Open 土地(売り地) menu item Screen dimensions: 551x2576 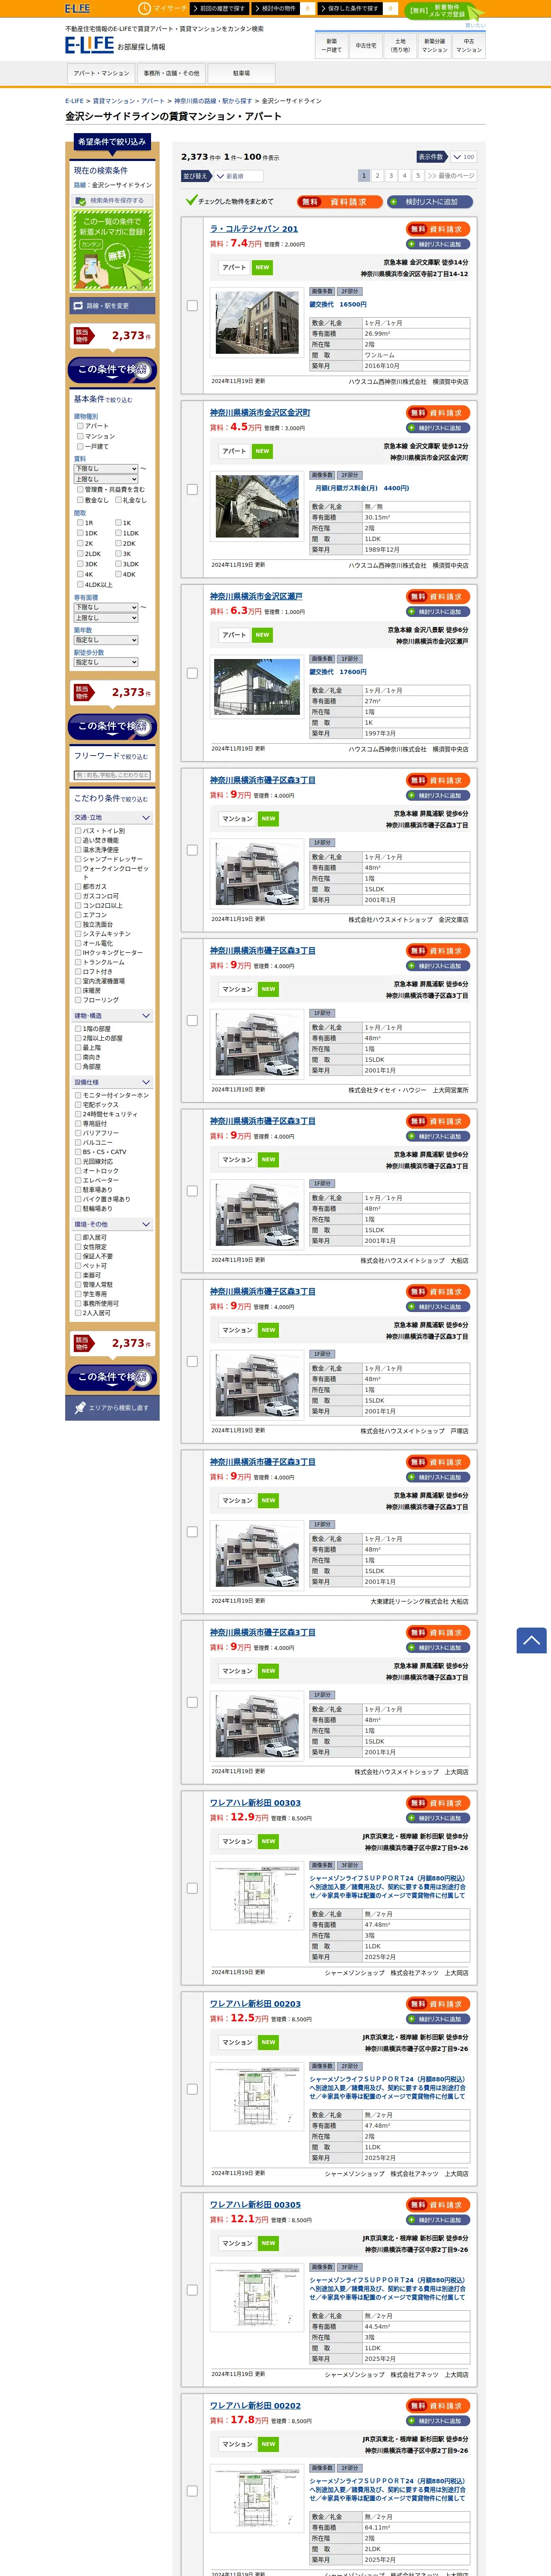pyautogui.click(x=400, y=45)
